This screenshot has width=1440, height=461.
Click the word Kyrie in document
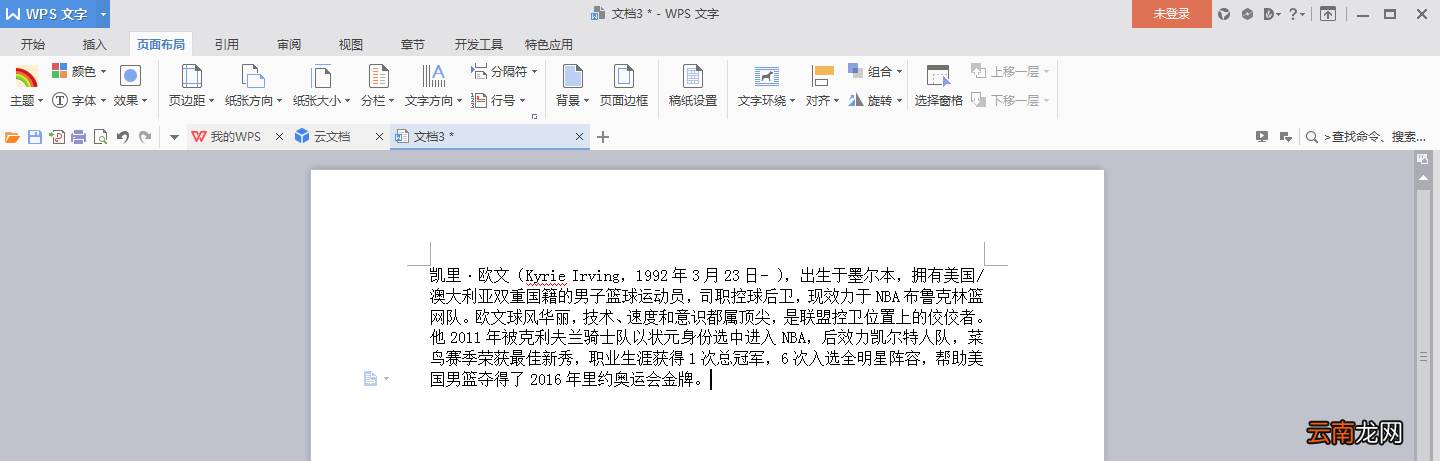(545, 275)
